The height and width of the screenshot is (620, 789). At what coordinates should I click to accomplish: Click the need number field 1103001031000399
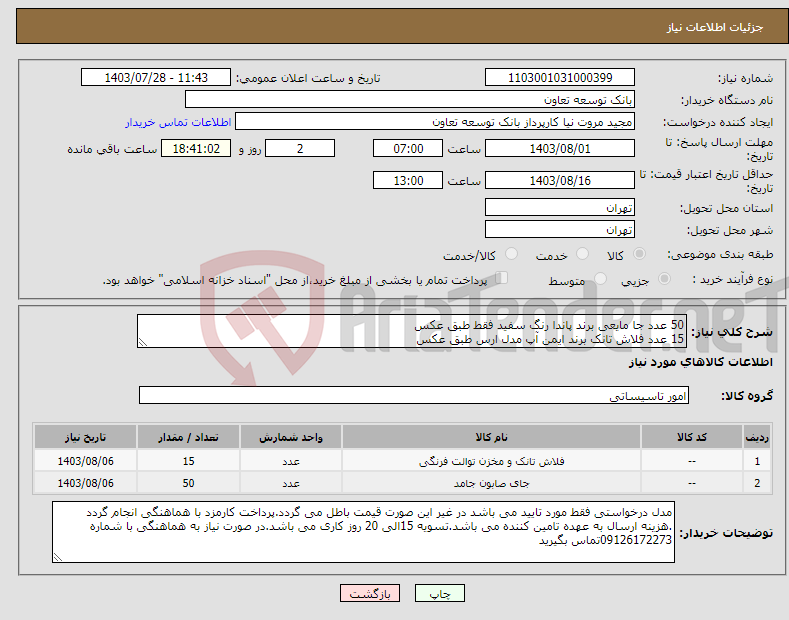pyautogui.click(x=560, y=78)
